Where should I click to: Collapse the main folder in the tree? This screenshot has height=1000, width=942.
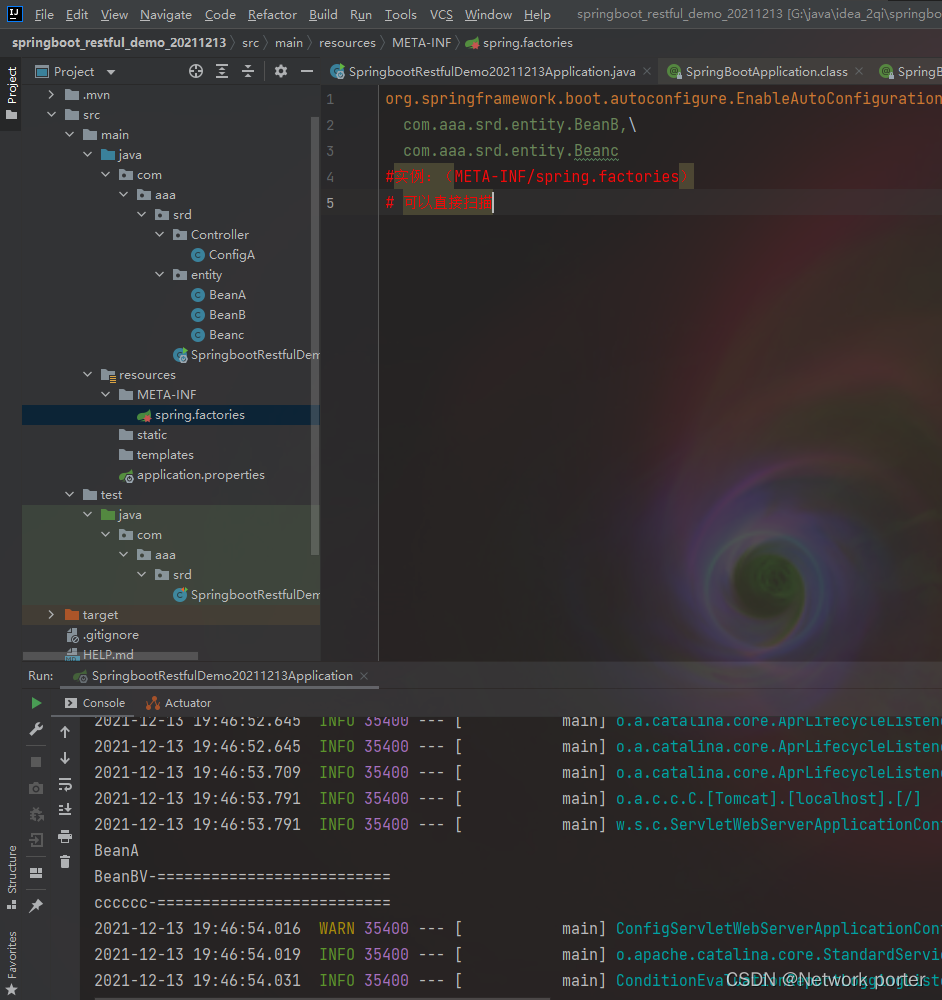[69, 135]
